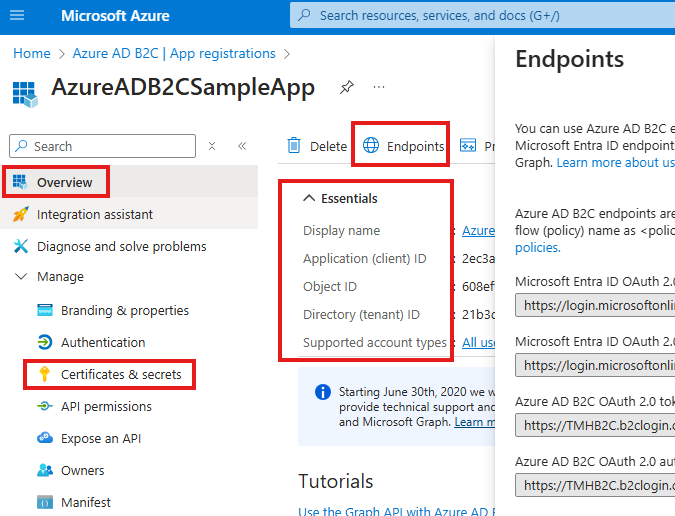The width and height of the screenshot is (675, 516).
Task: Open the more options ellipsis
Action: point(379,87)
